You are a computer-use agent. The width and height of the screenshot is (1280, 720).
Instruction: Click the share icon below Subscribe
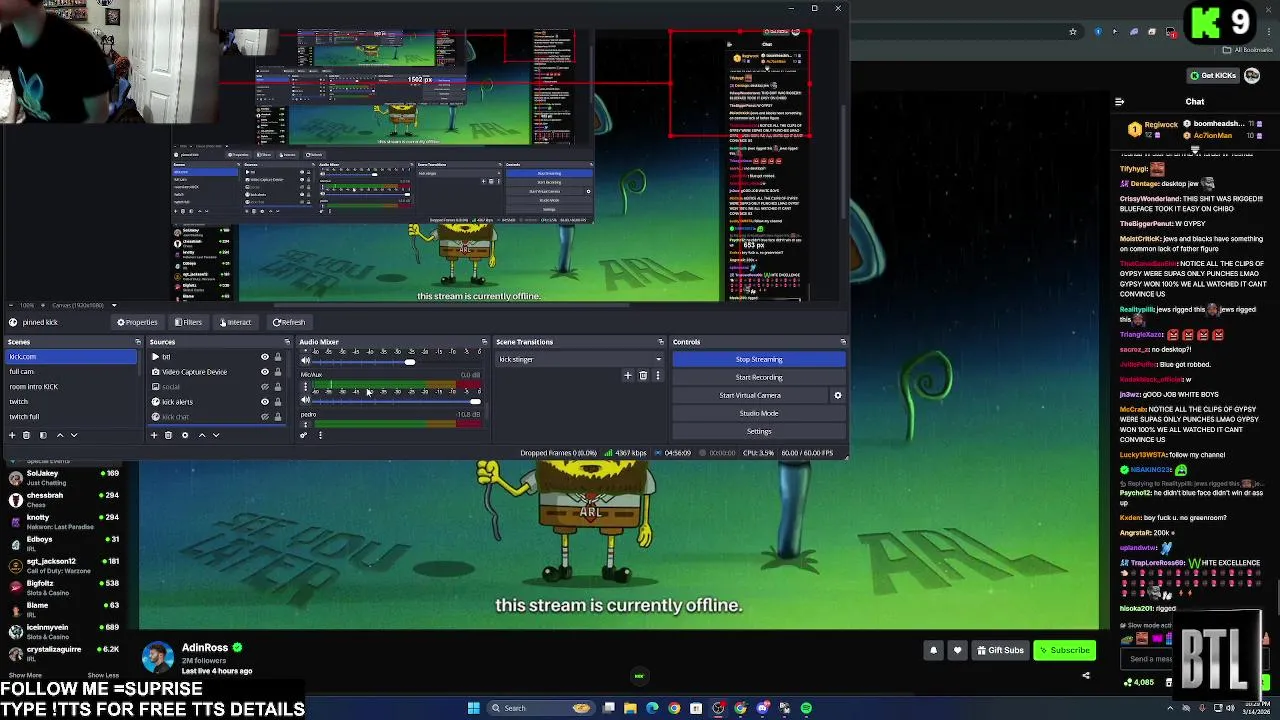pyautogui.click(x=1086, y=675)
